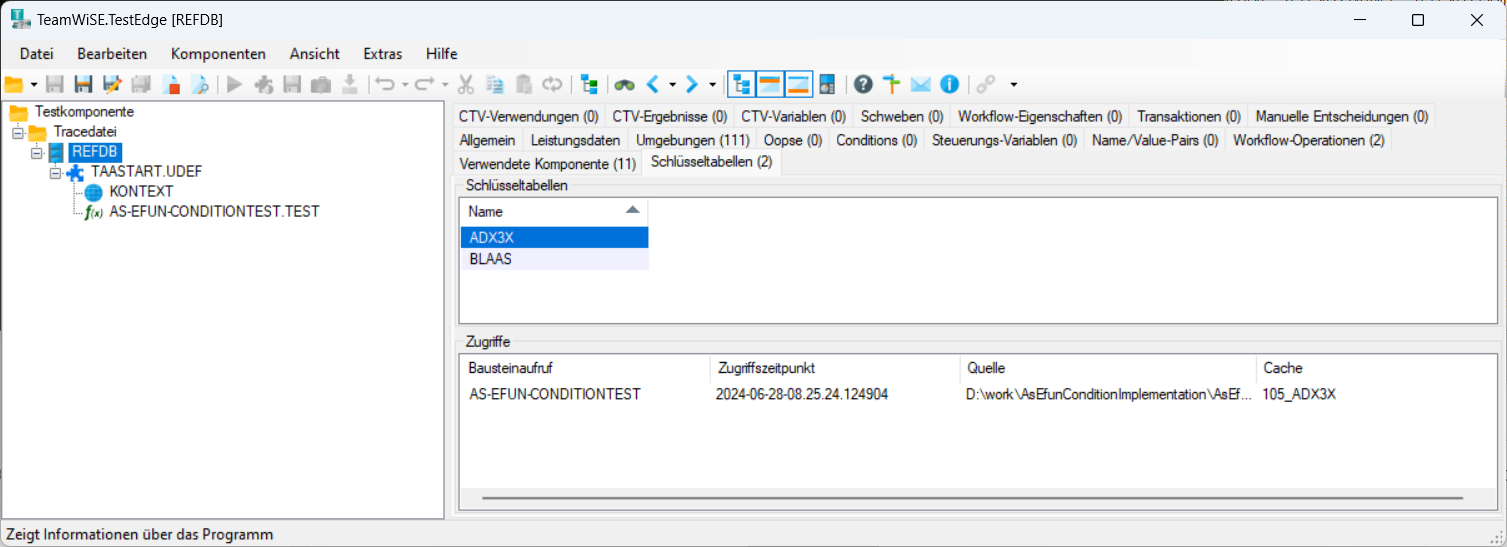
Task: Click the binoculars search icon in toolbar
Action: click(x=625, y=84)
